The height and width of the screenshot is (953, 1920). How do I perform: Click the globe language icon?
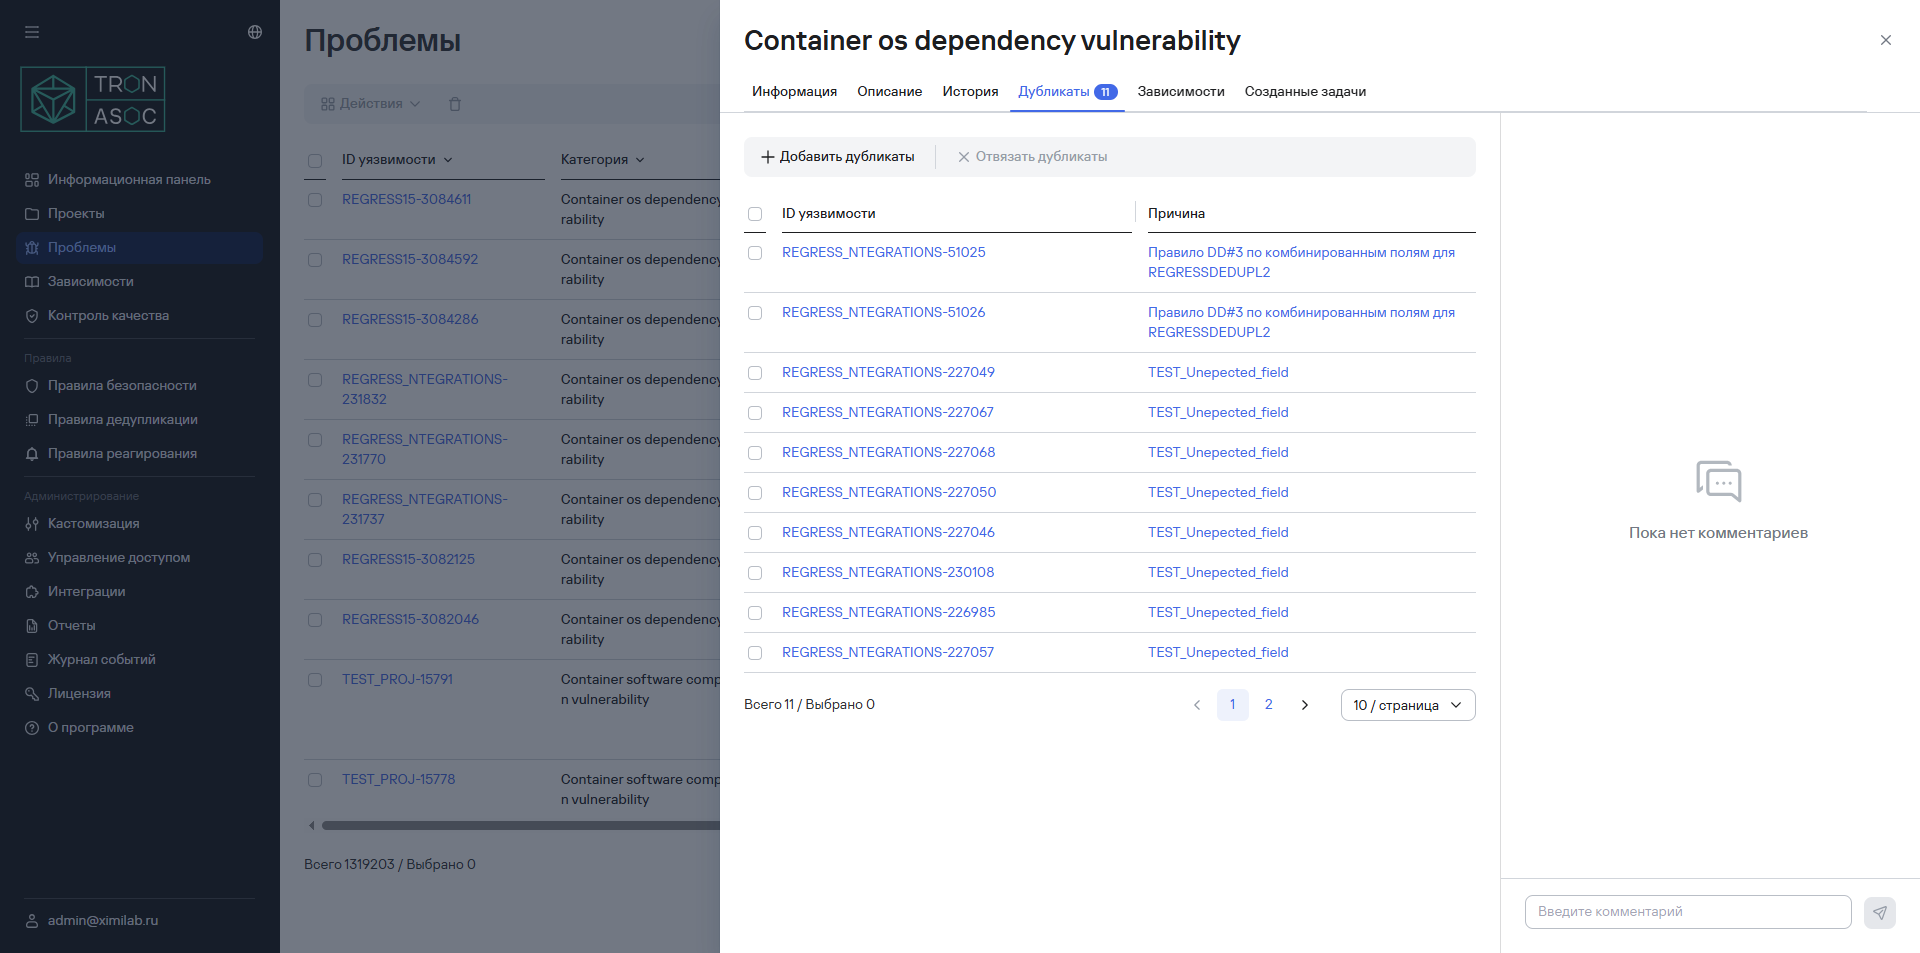pyautogui.click(x=255, y=32)
